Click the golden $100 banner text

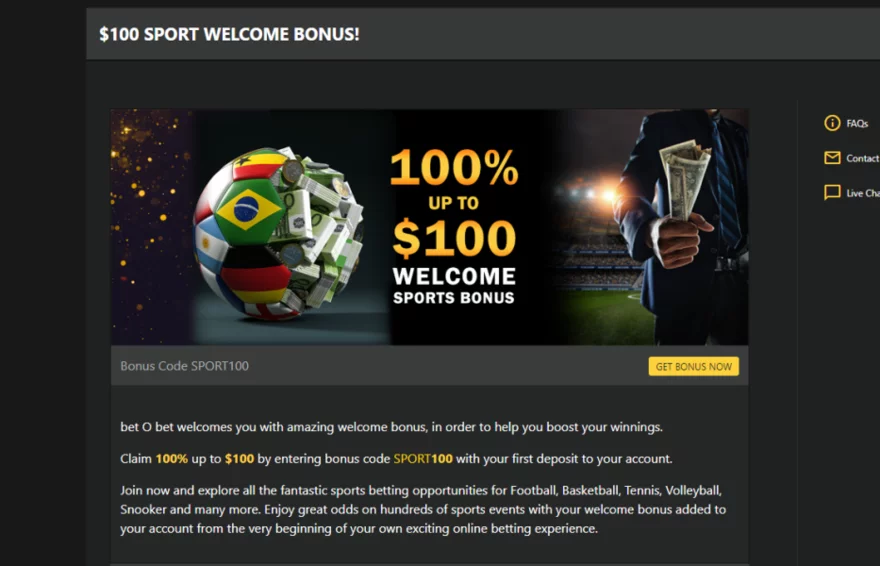point(454,238)
